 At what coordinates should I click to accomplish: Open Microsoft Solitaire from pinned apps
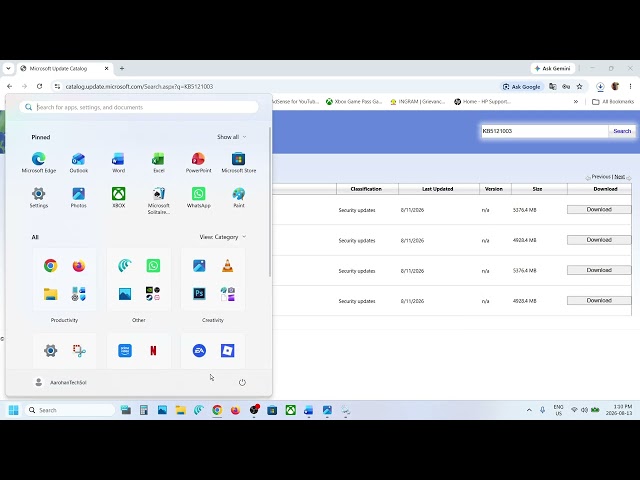coord(158,200)
